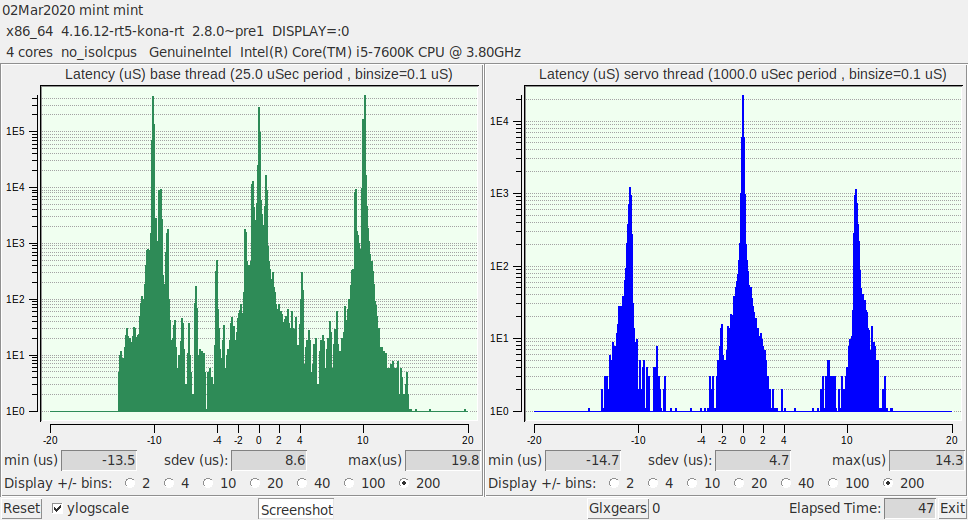Viewport: 968px width, 520px height.
Task: Click the blue servo thread histogram plot
Action: [743, 253]
